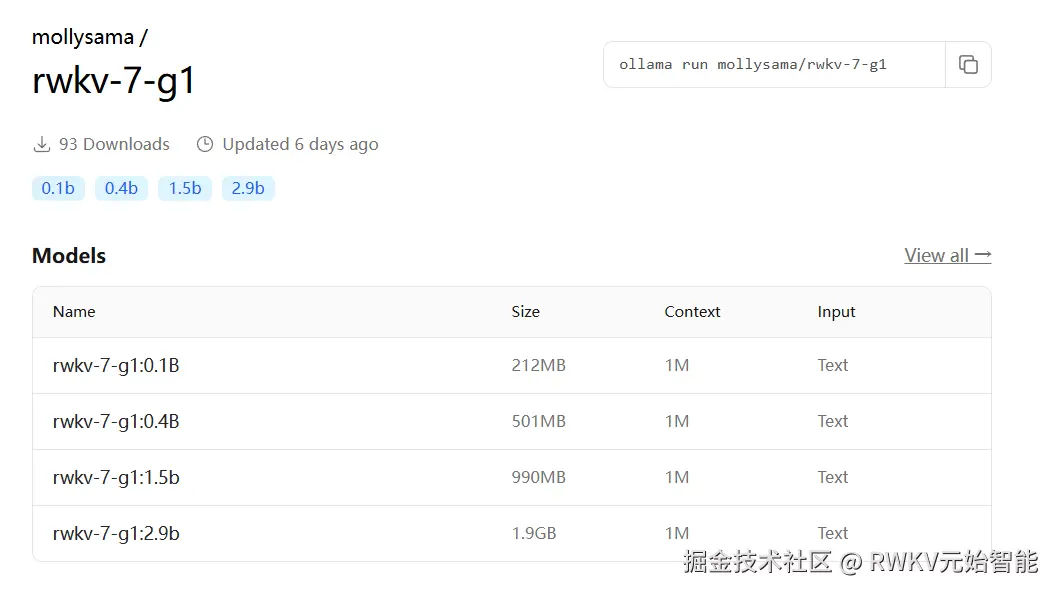Screen dimensions: 1057x594
Task: Select the 2.9b tag
Action: [248, 188]
